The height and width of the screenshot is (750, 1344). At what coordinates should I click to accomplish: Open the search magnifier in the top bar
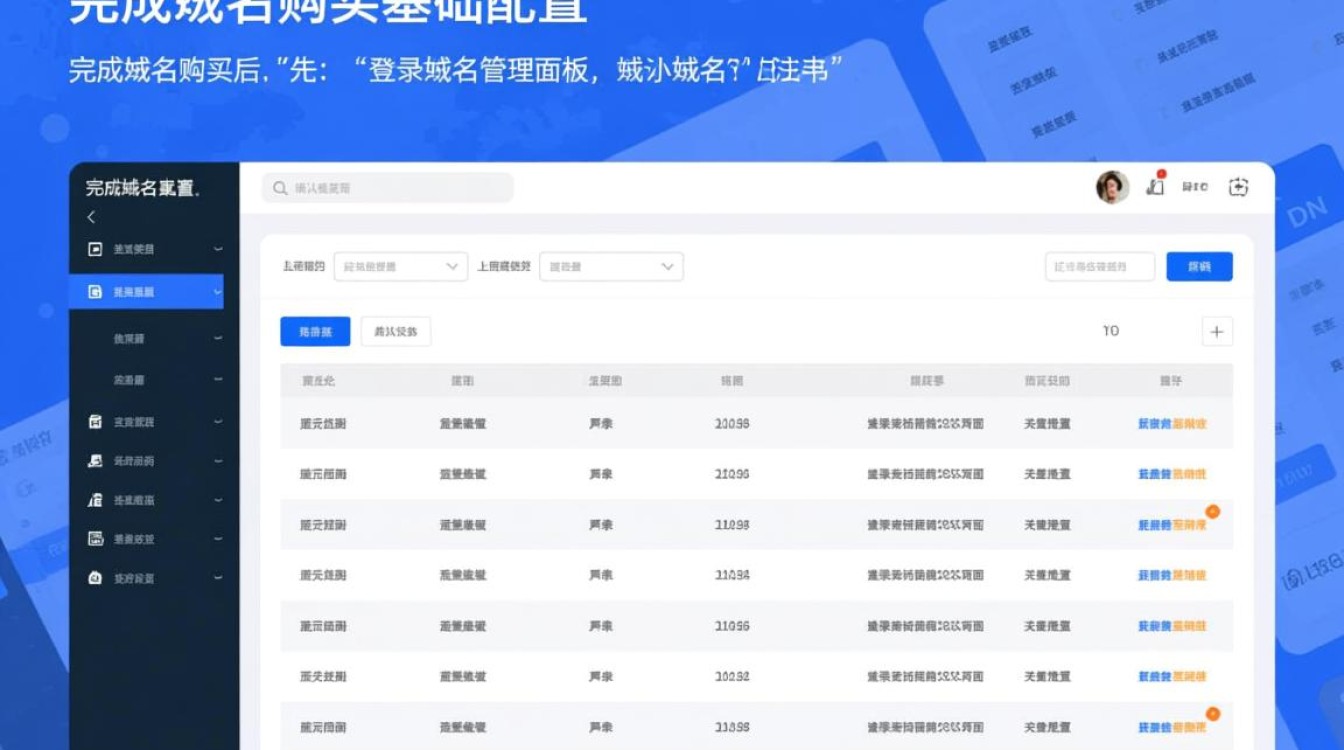277,187
